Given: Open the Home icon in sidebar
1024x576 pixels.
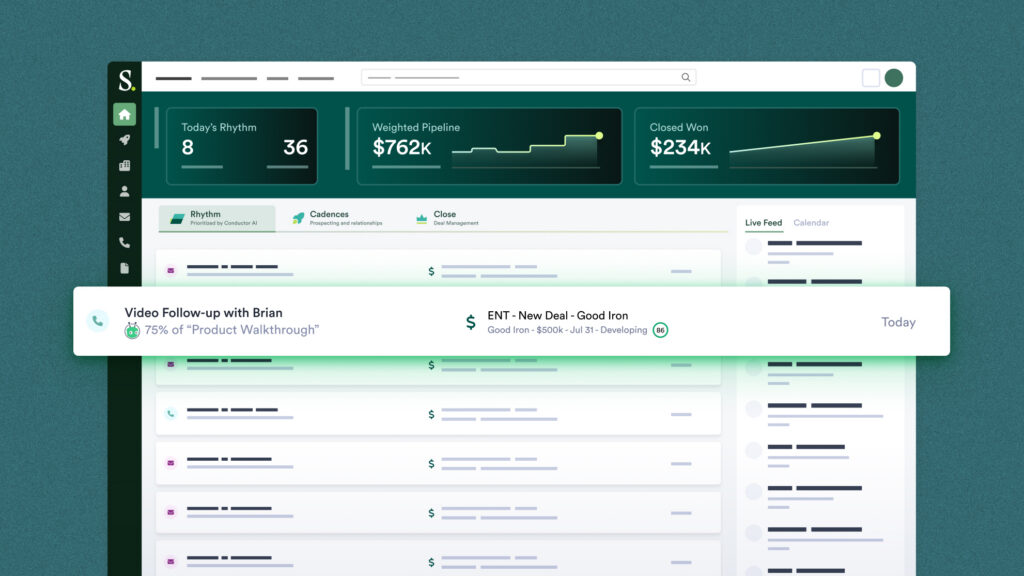Looking at the screenshot, I should 124,114.
